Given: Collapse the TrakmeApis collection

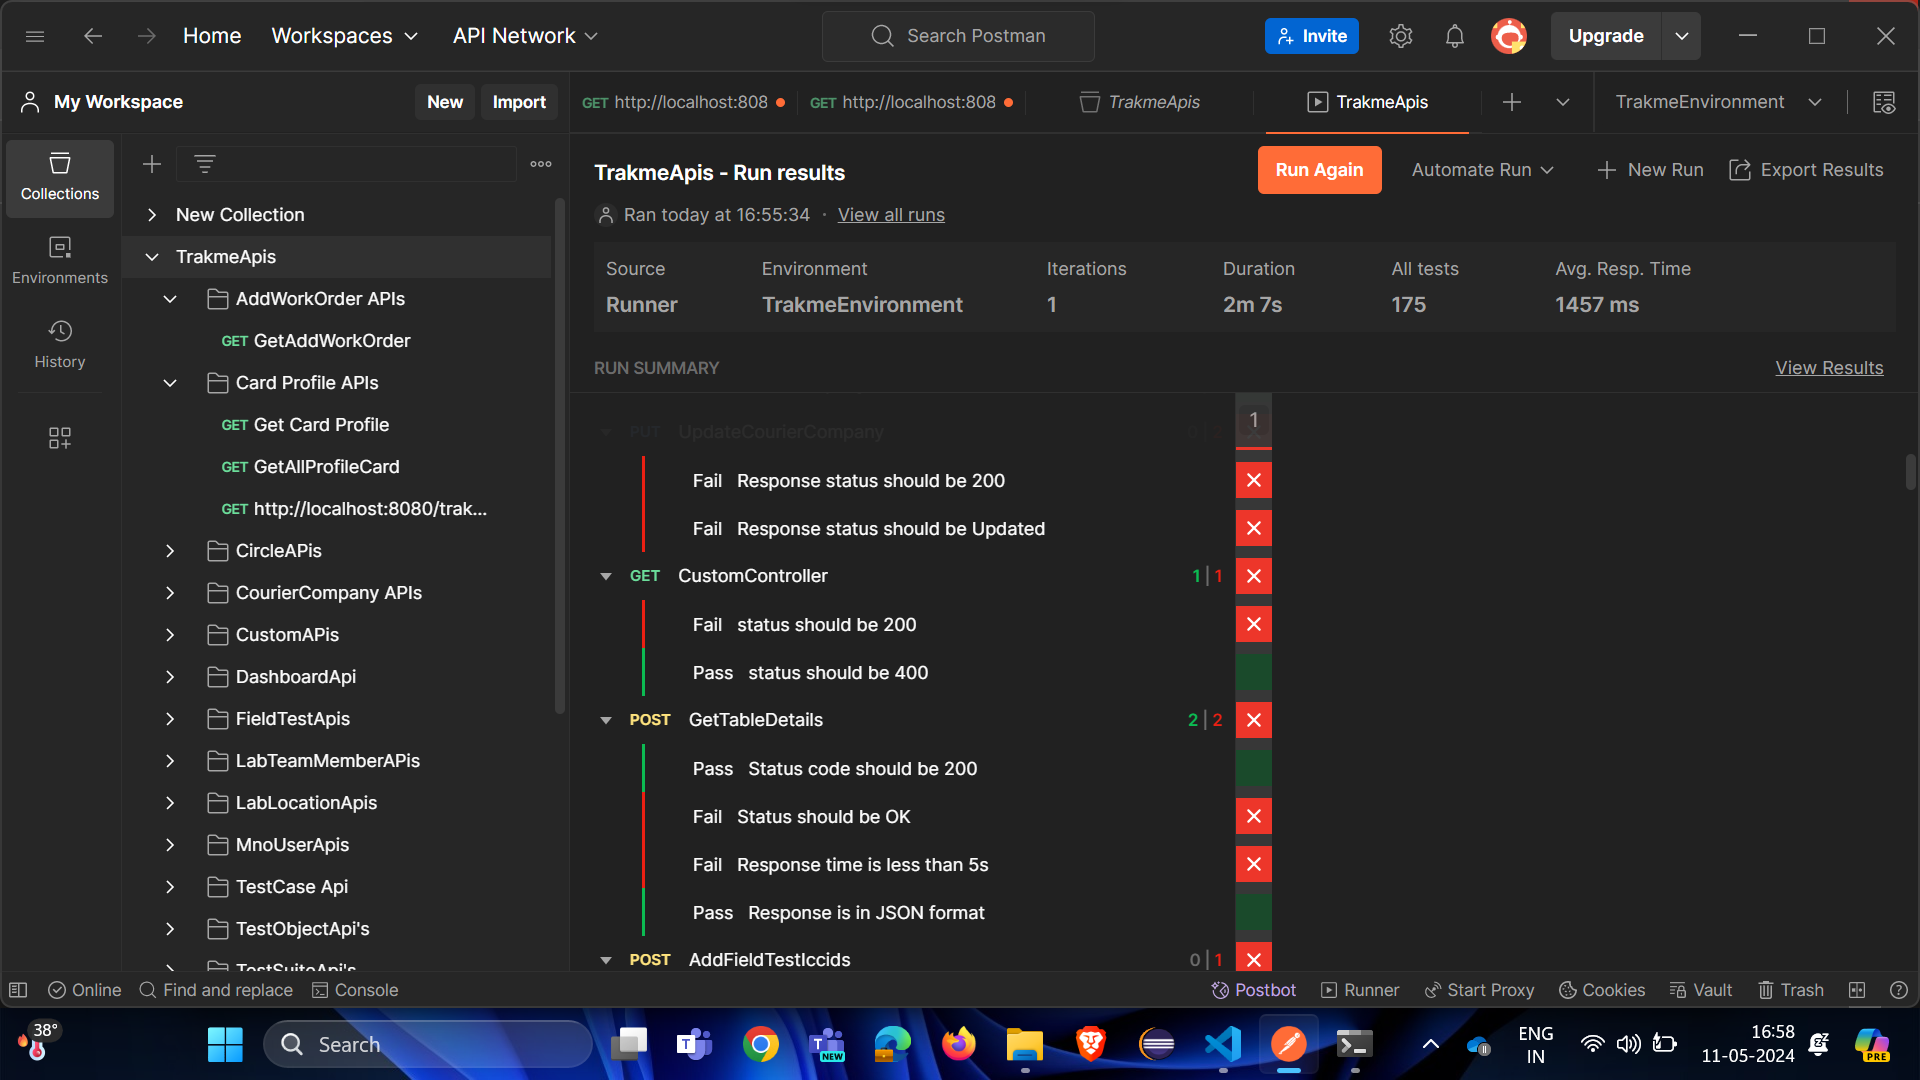Looking at the screenshot, I should pos(152,257).
